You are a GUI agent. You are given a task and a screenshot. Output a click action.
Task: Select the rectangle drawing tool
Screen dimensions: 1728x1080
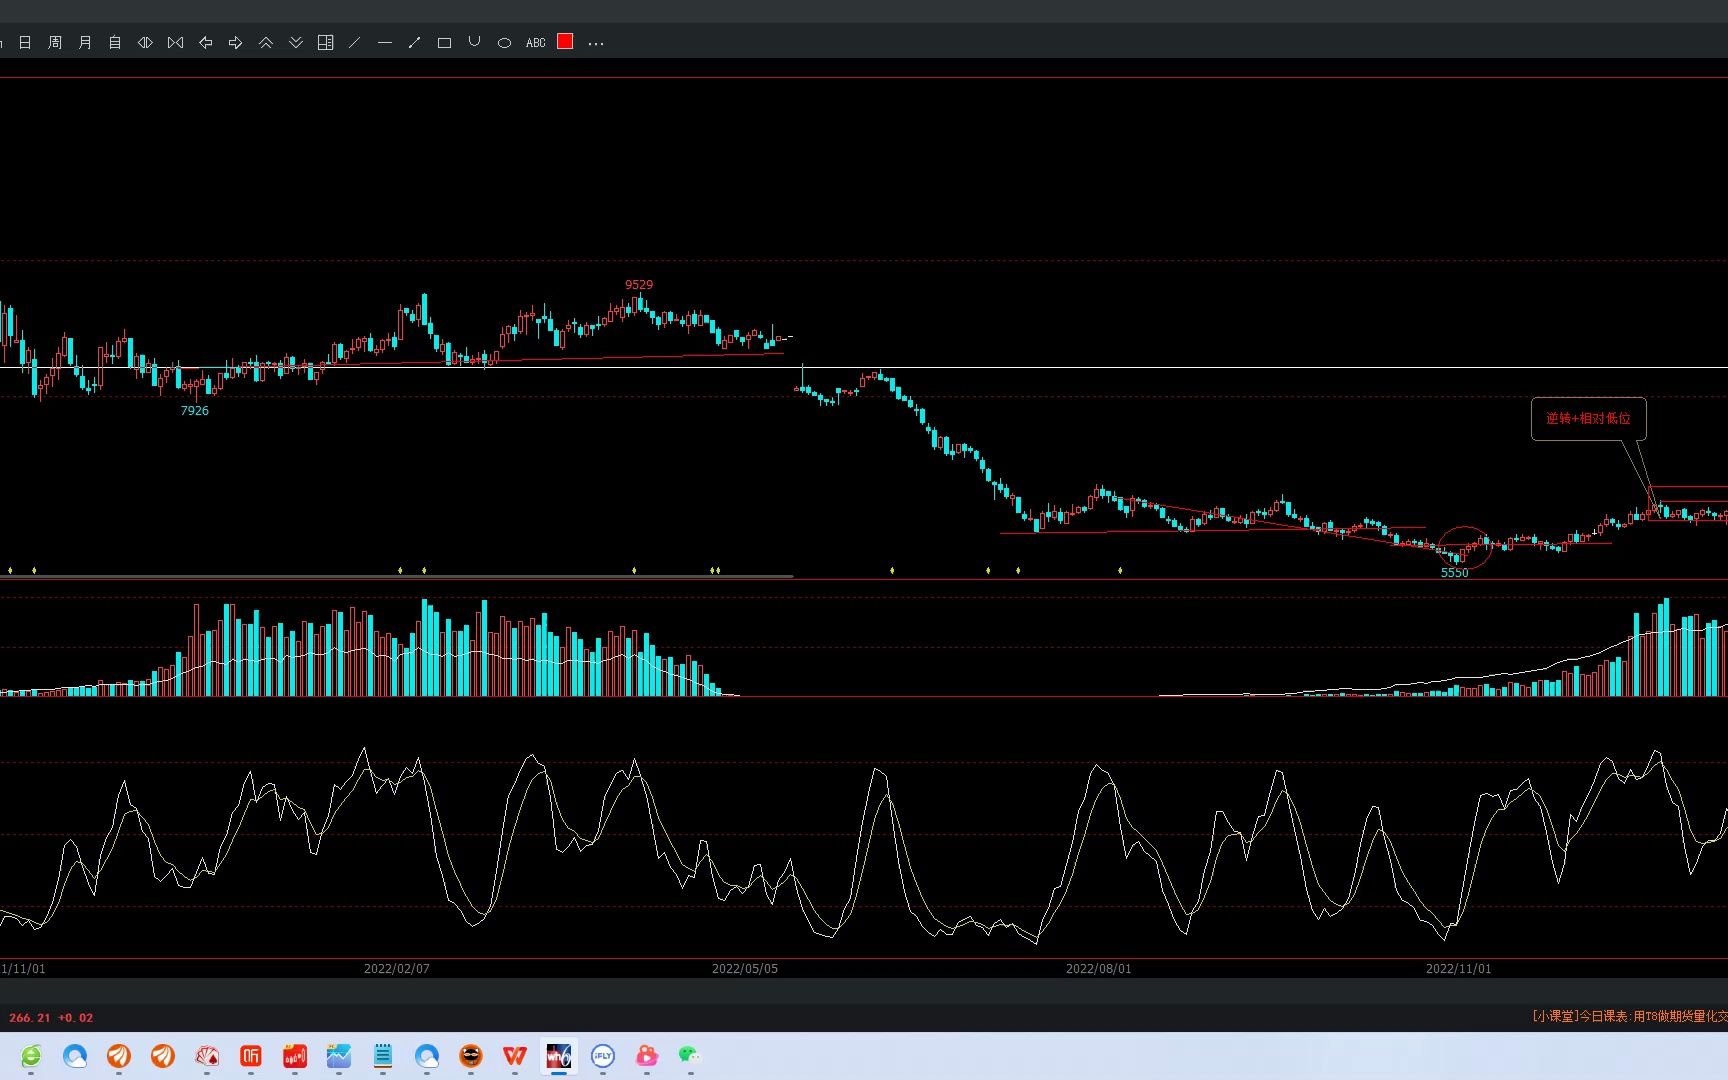[445, 42]
